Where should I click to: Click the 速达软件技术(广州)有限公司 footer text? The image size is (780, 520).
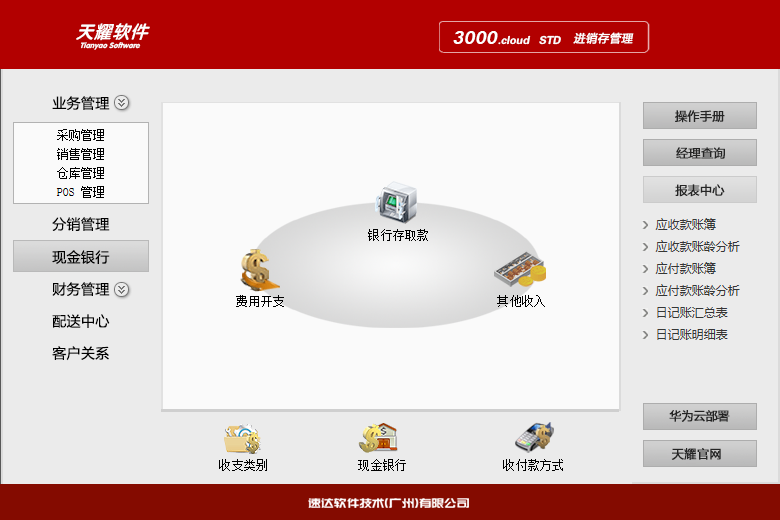389,503
